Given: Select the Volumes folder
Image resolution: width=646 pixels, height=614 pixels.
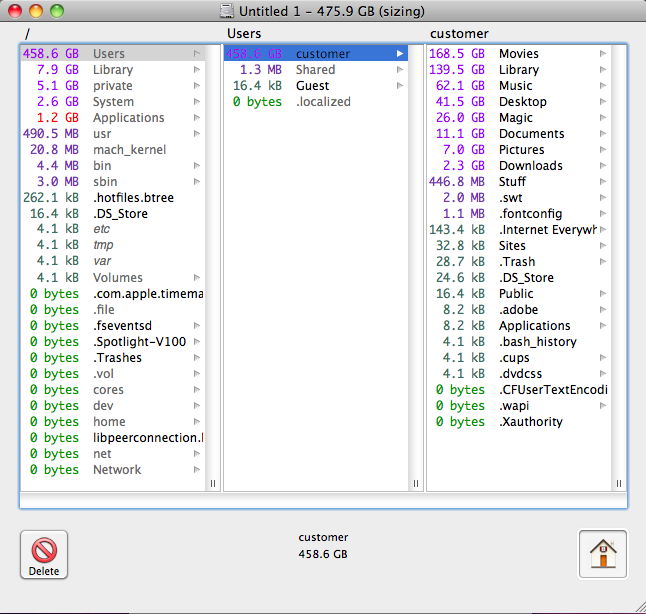Looking at the screenshot, I should (x=112, y=278).
